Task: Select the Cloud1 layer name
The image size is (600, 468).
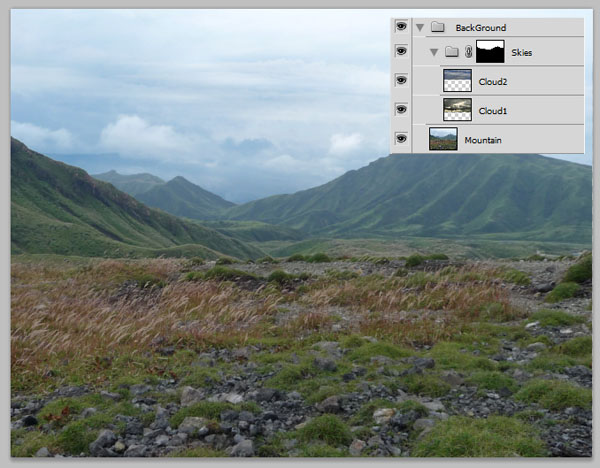Action: point(492,111)
